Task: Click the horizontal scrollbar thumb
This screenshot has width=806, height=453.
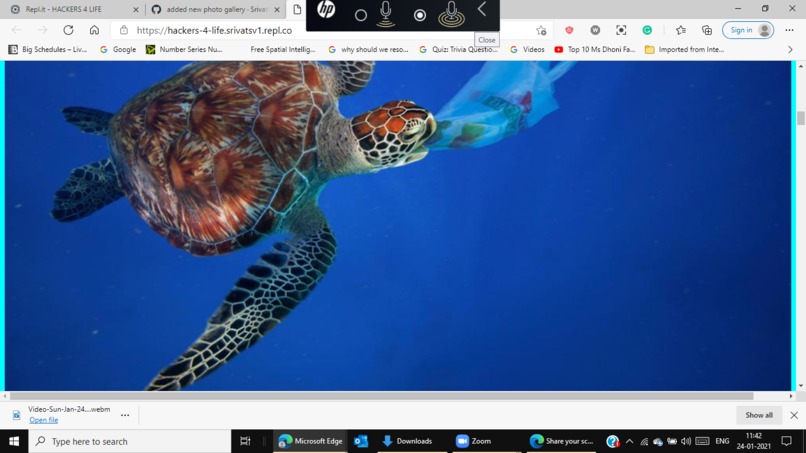Action: [x=381, y=396]
